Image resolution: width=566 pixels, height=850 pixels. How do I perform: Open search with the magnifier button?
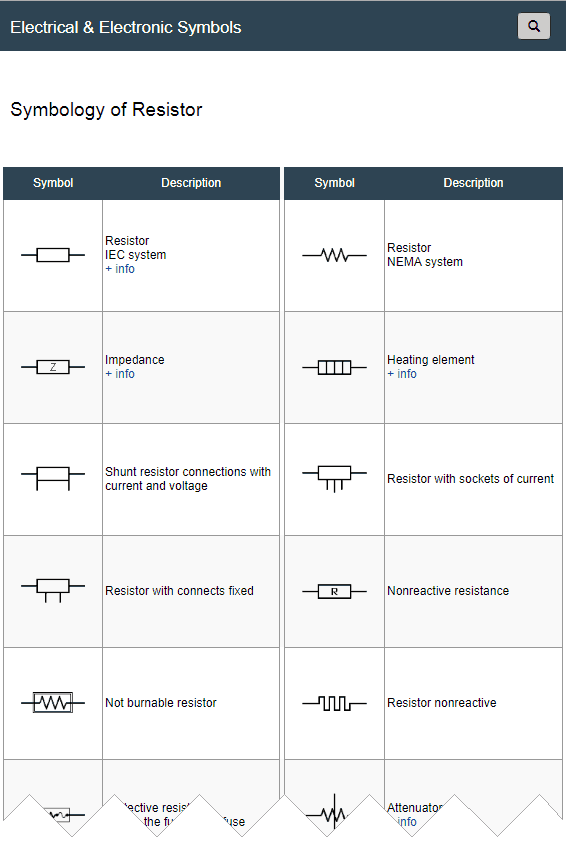pyautogui.click(x=533, y=26)
